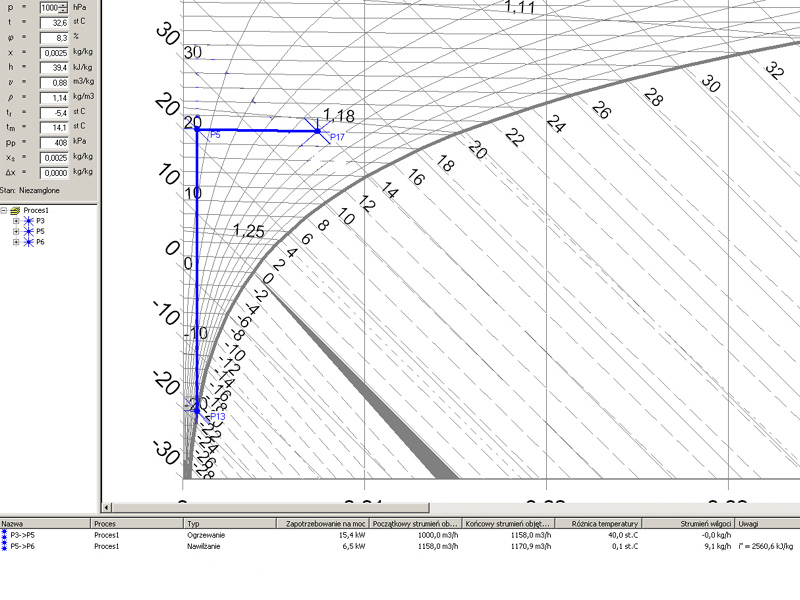Image resolution: width=800 pixels, height=600 pixels.
Task: Click the Różnica temperatury column header
Action: [598, 523]
